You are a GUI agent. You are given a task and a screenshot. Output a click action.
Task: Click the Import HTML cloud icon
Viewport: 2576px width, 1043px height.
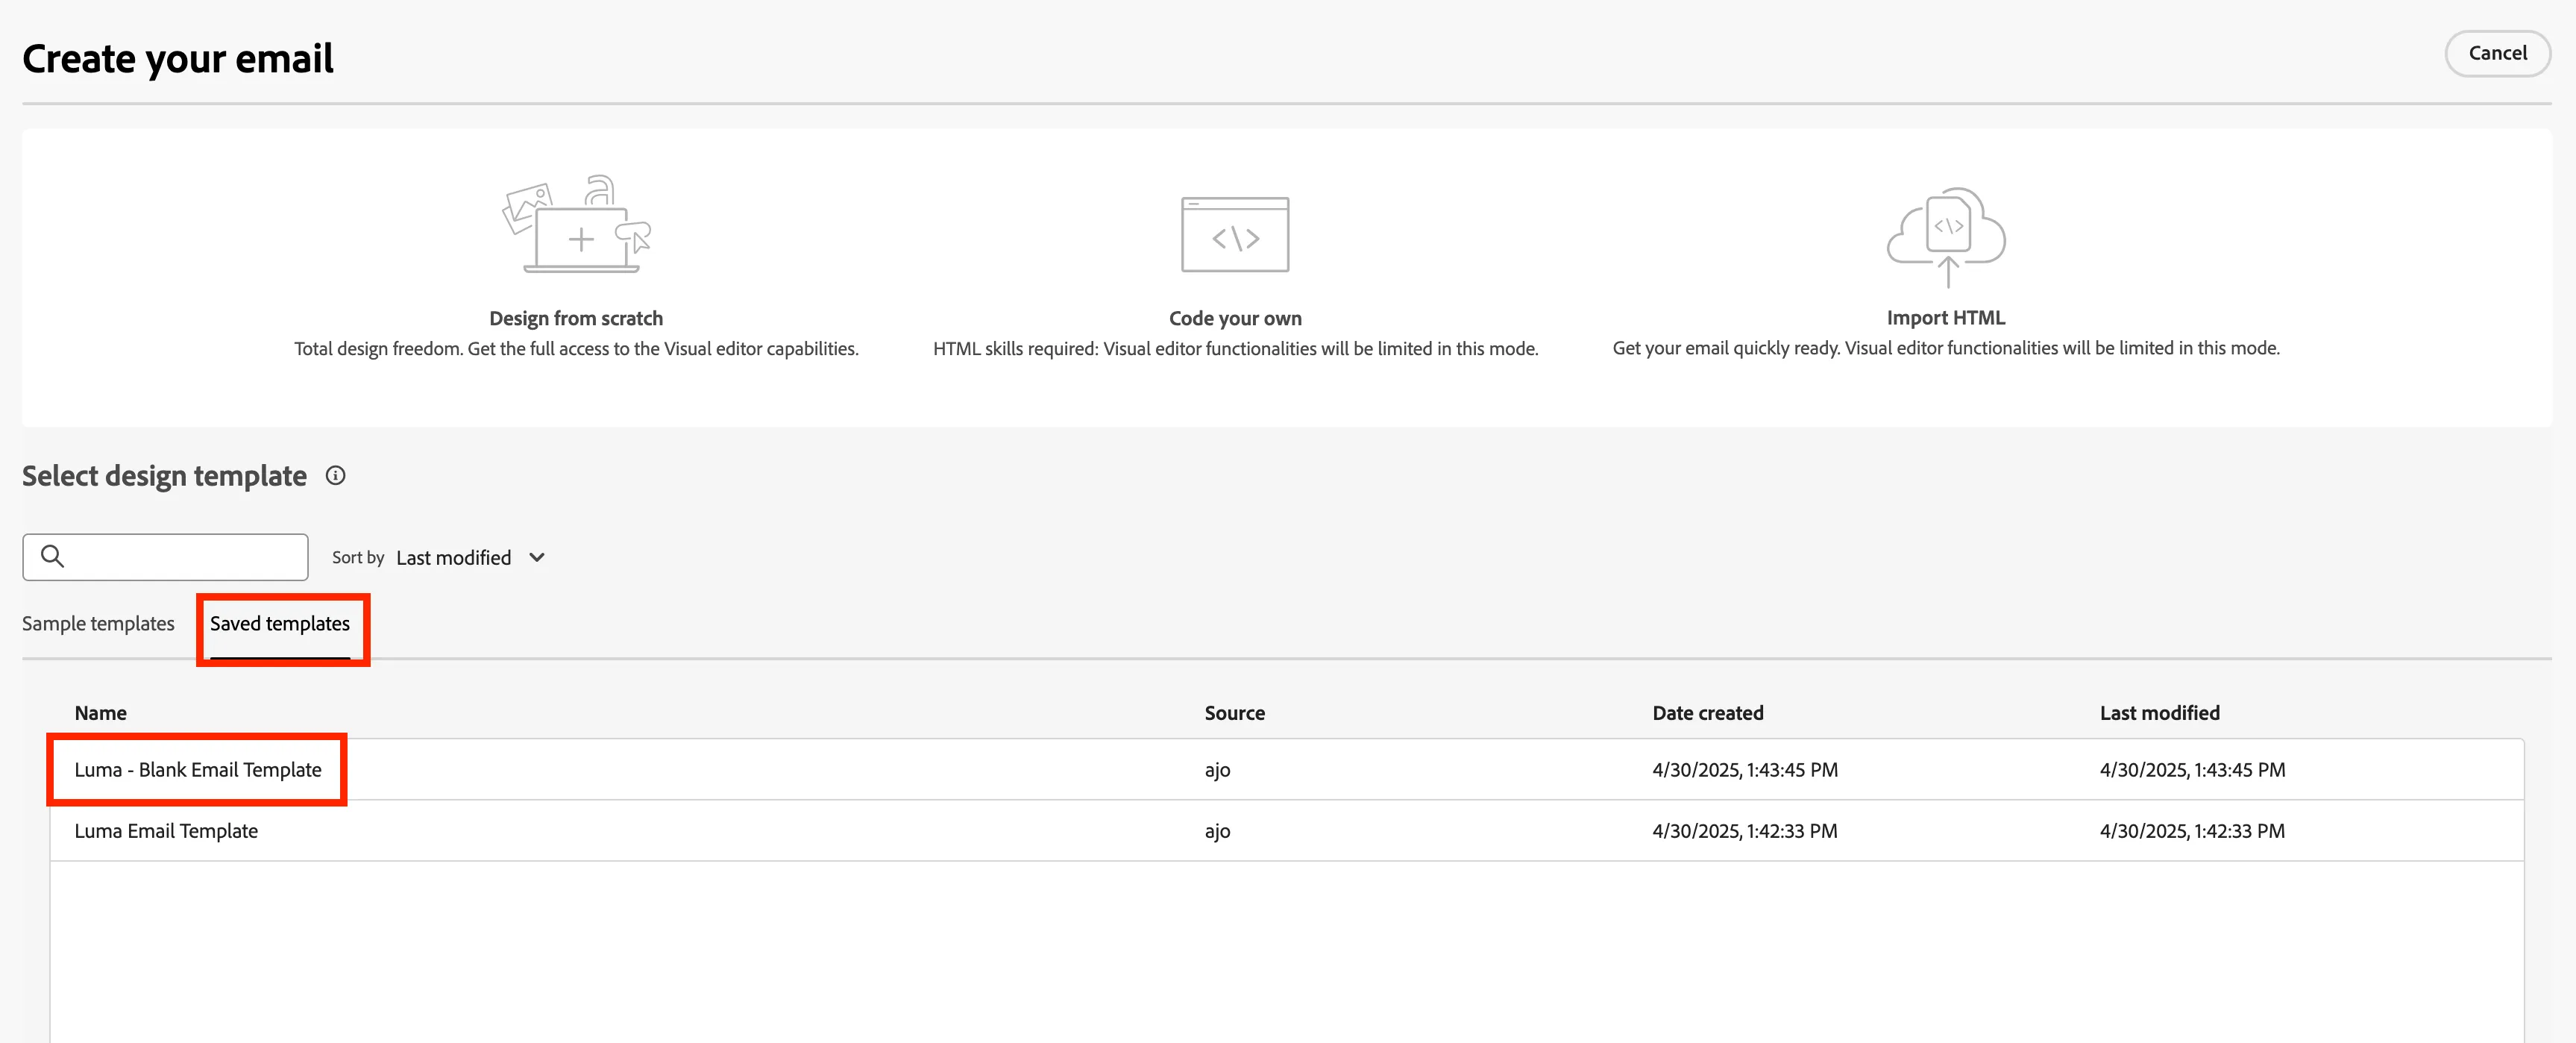[x=1946, y=237]
